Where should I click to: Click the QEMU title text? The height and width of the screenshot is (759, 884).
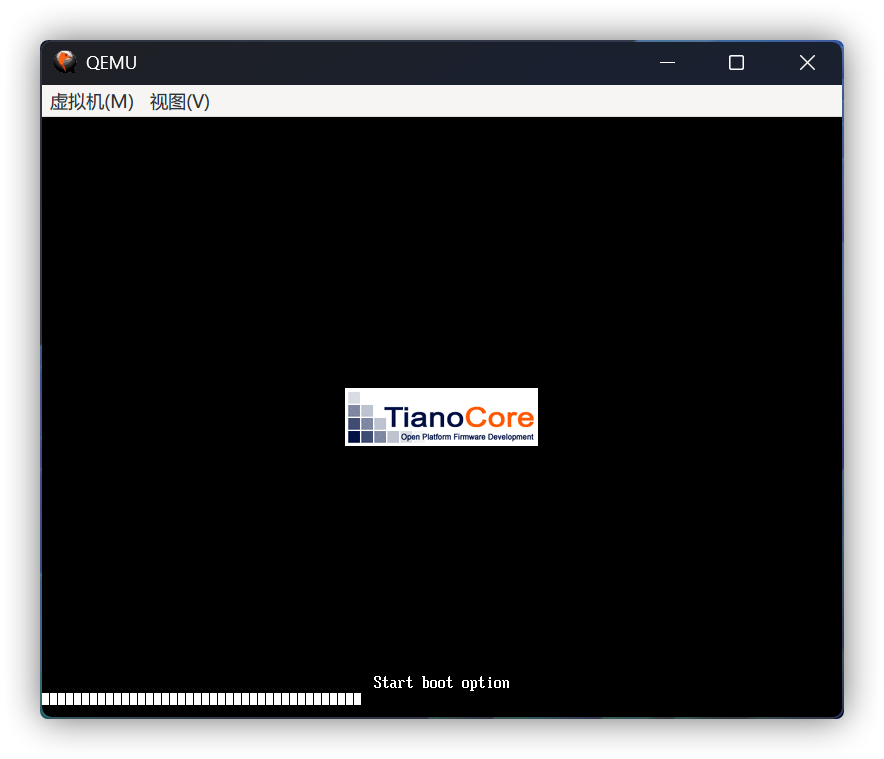click(111, 63)
